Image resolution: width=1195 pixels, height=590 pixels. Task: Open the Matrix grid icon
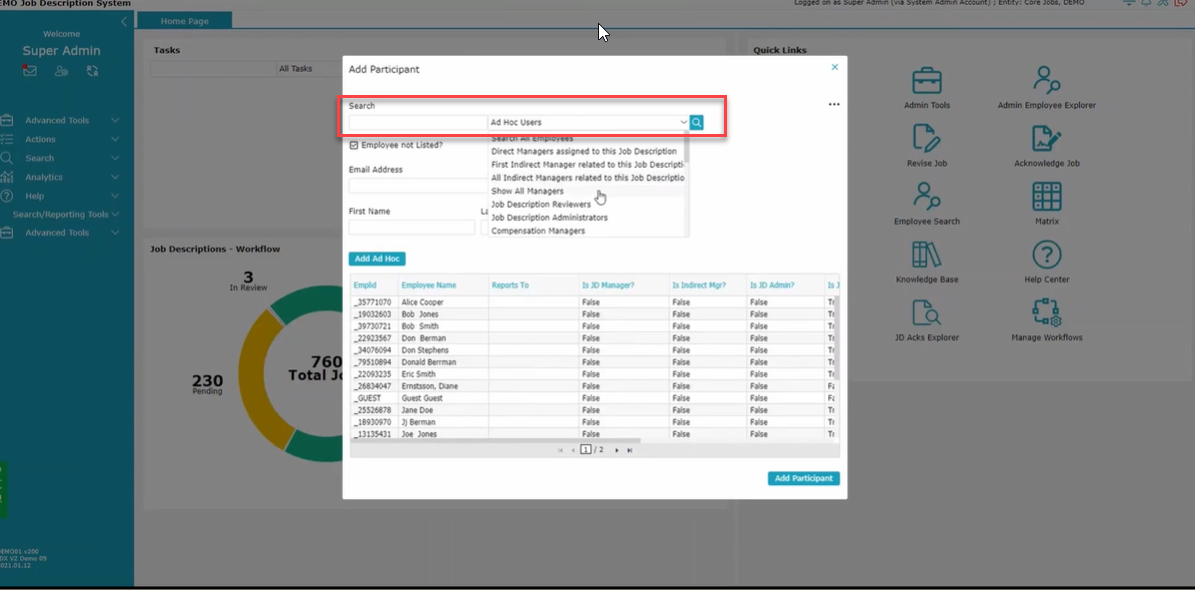coord(1046,198)
